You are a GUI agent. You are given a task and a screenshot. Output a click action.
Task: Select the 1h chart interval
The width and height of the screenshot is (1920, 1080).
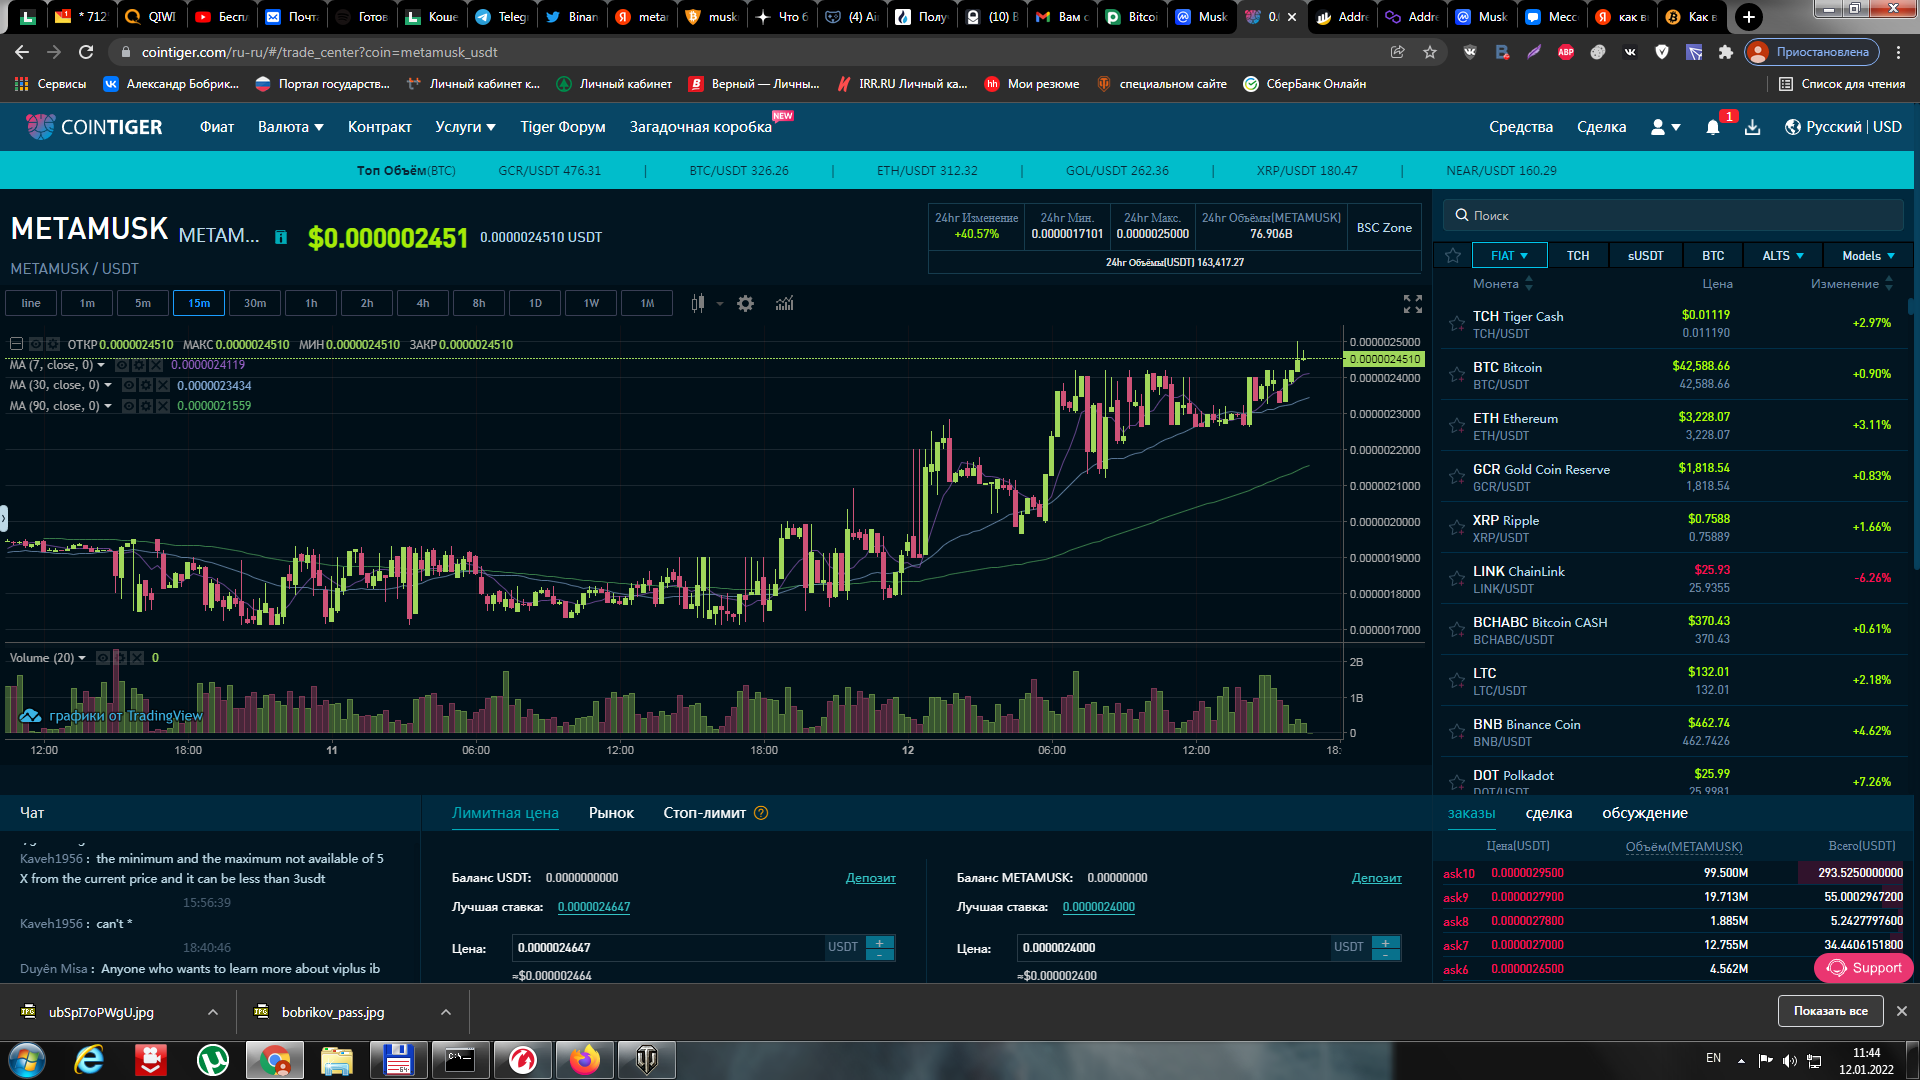coord(311,303)
